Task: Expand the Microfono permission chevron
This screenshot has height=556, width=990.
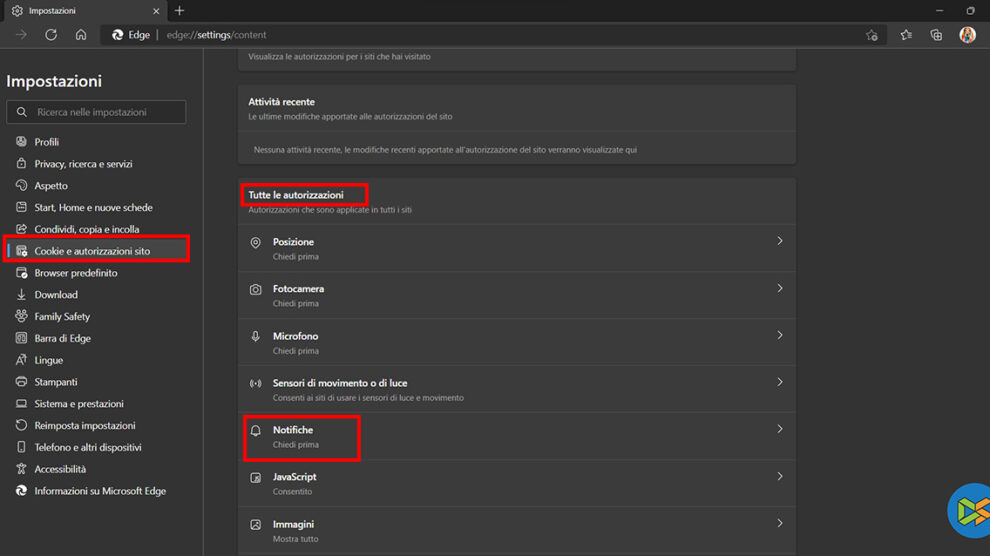Action: 779,336
